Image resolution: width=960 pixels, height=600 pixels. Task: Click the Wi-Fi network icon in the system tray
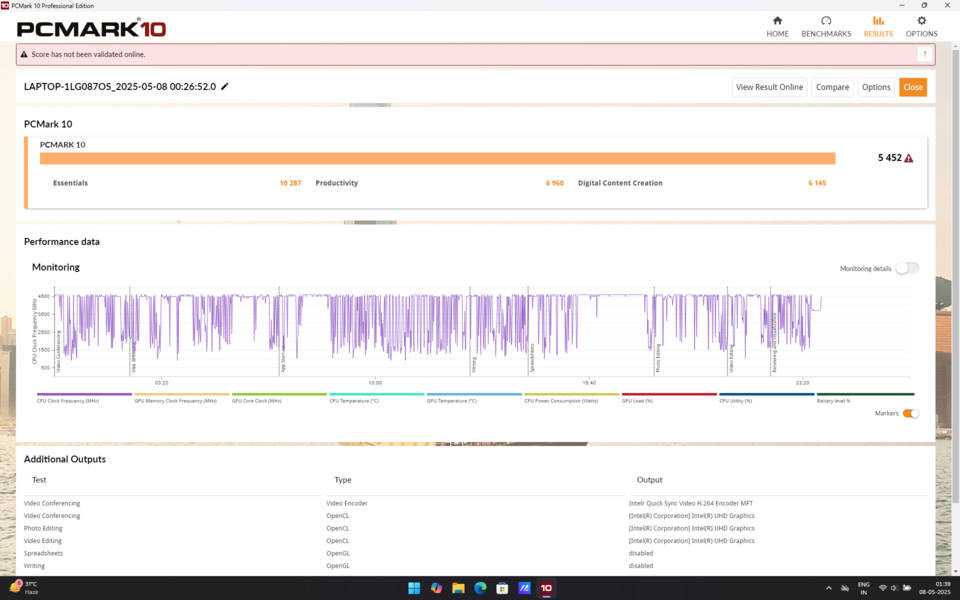882,588
